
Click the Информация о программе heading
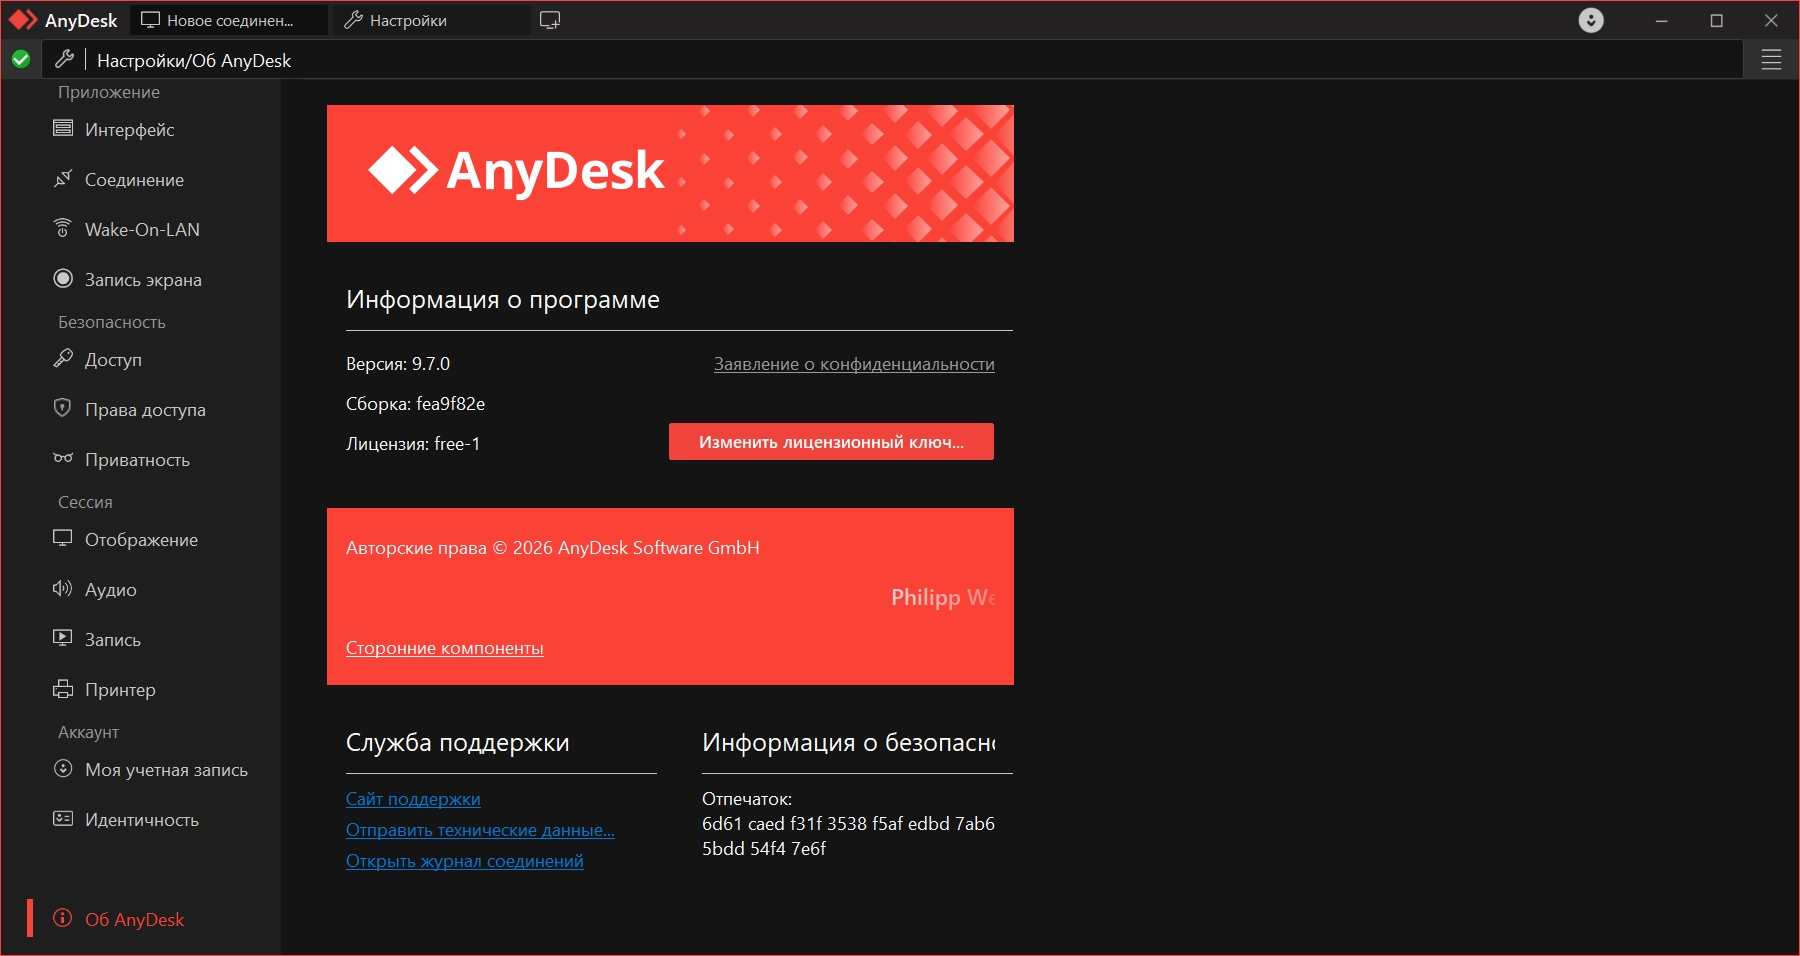[x=503, y=300]
